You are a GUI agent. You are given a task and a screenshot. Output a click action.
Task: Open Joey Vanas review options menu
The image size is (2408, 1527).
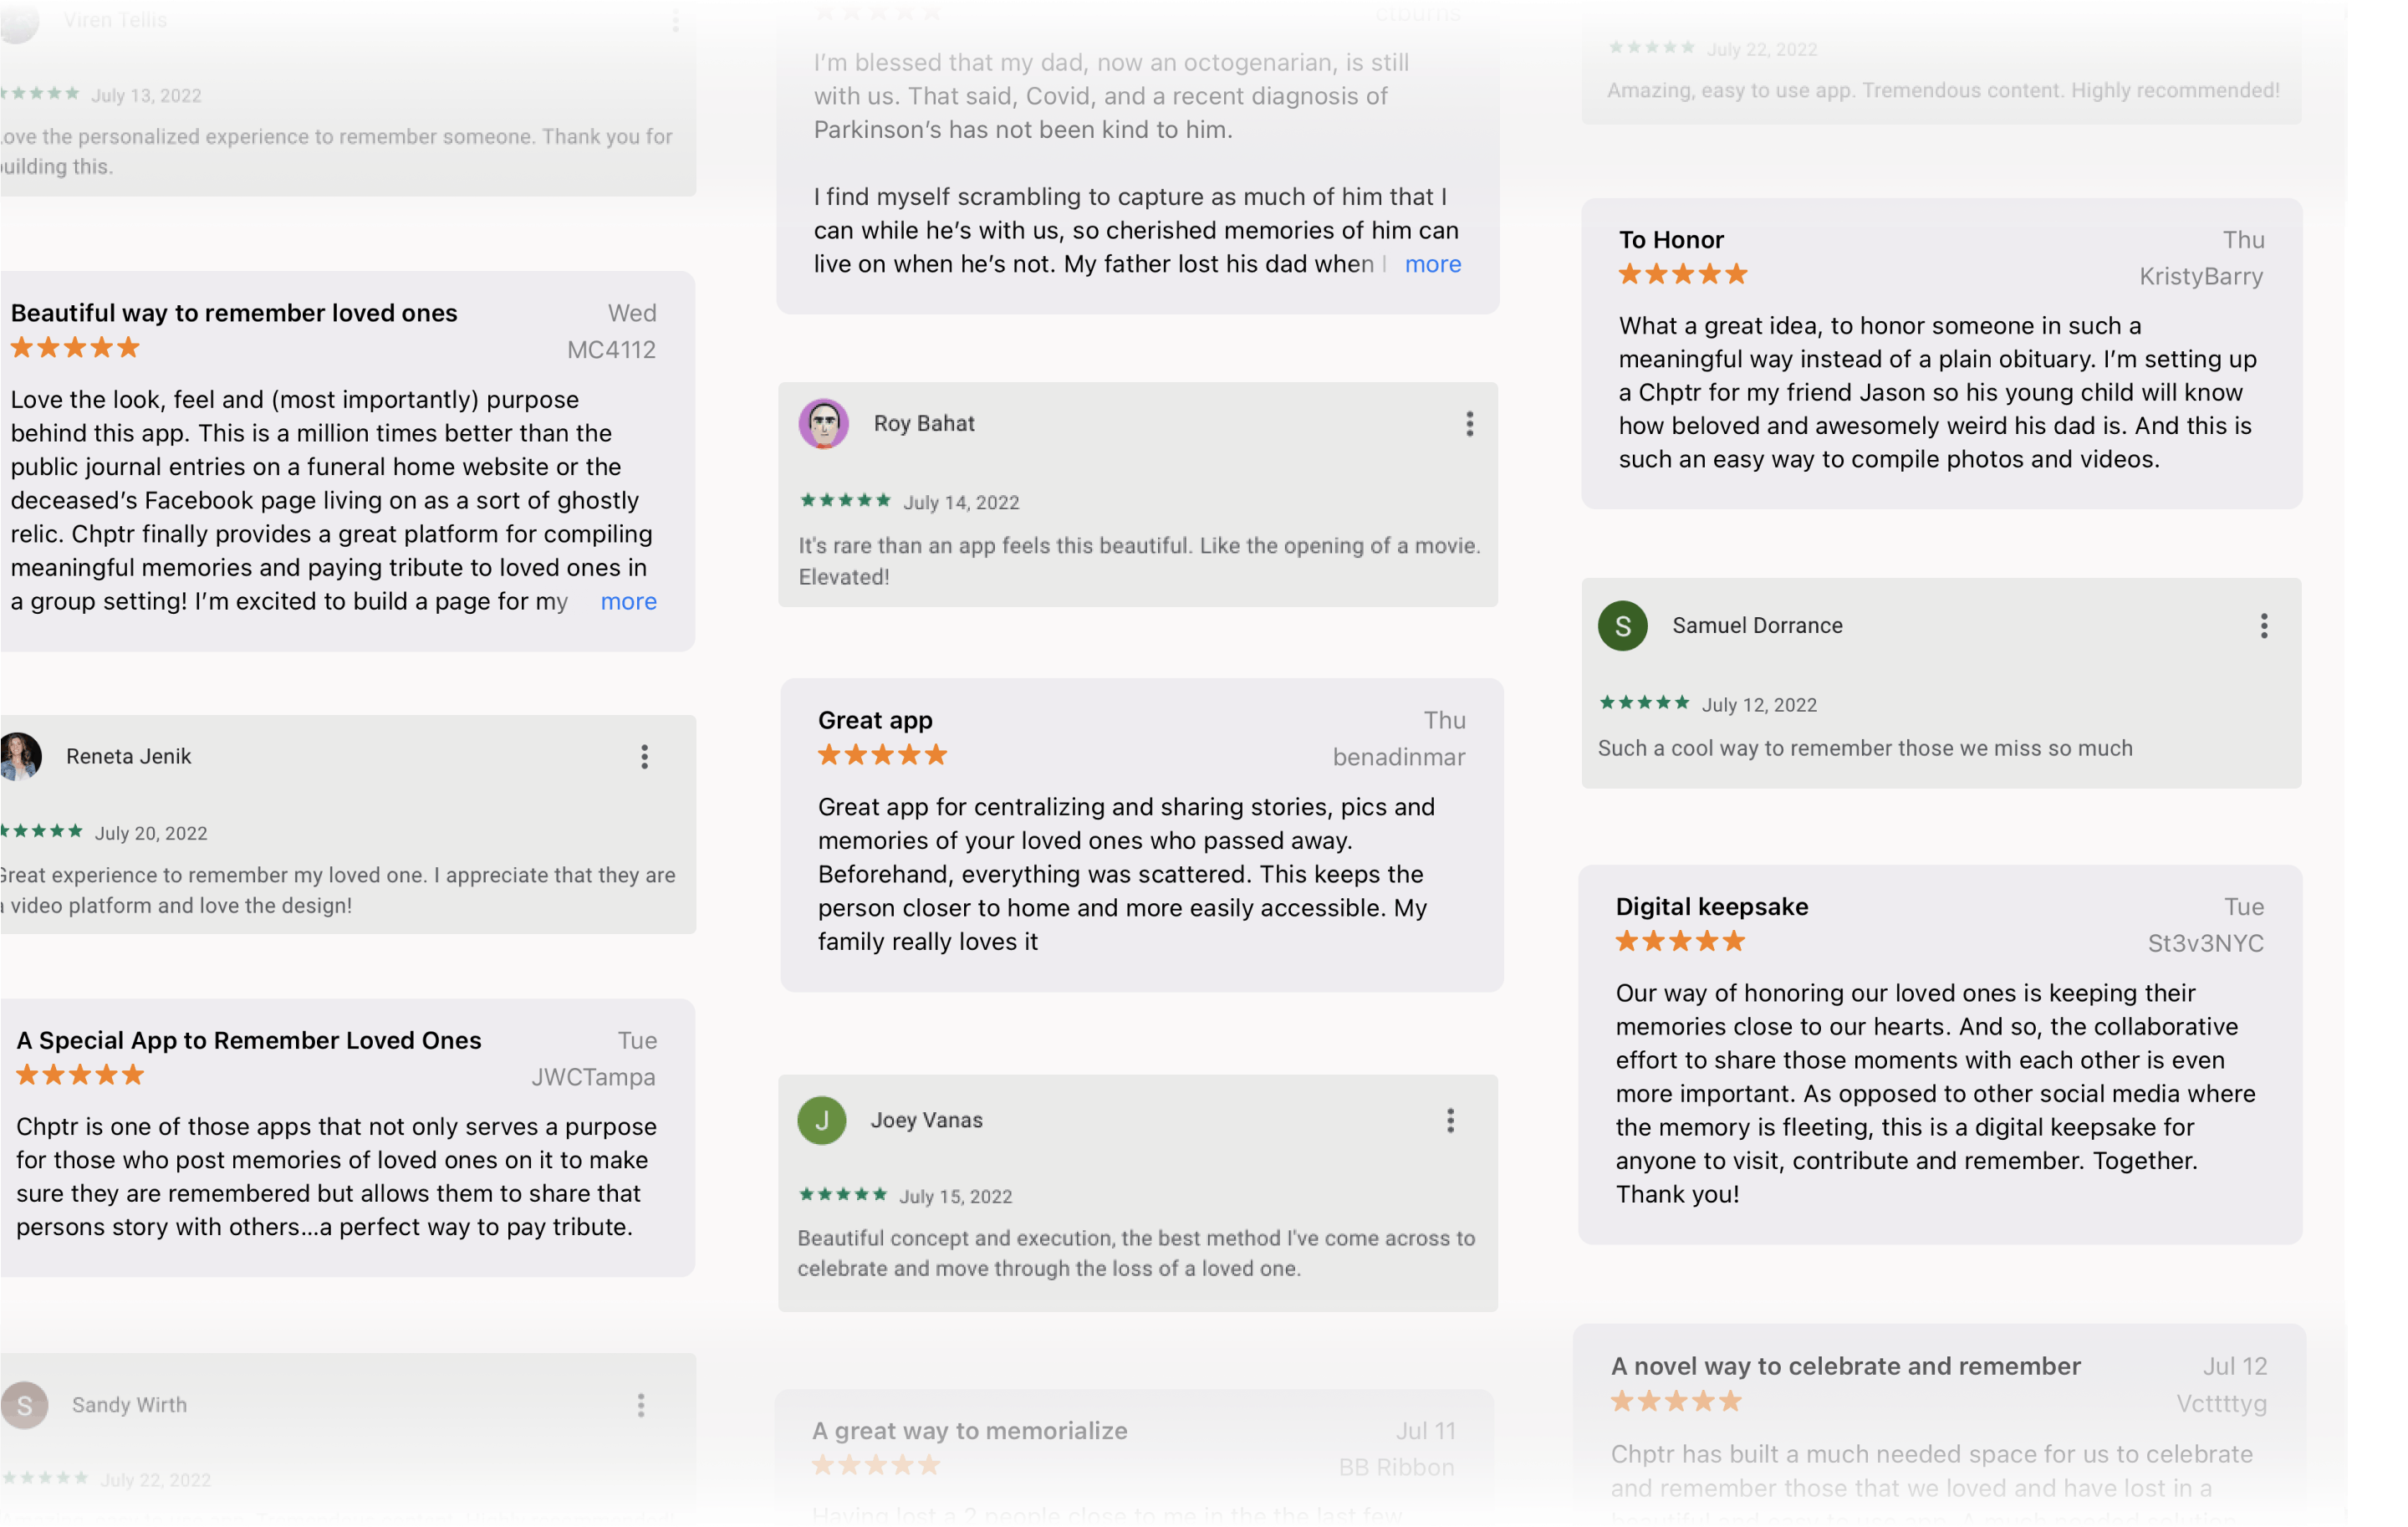pyautogui.click(x=1450, y=1121)
